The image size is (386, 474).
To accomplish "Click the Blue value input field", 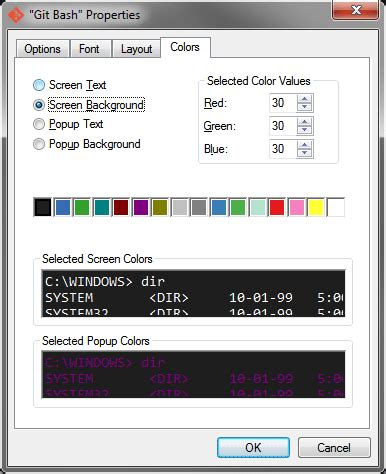I will pos(283,149).
